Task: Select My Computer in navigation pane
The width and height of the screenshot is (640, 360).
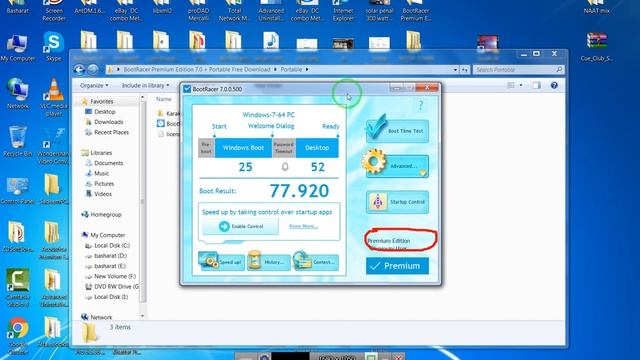Action: coord(107,235)
